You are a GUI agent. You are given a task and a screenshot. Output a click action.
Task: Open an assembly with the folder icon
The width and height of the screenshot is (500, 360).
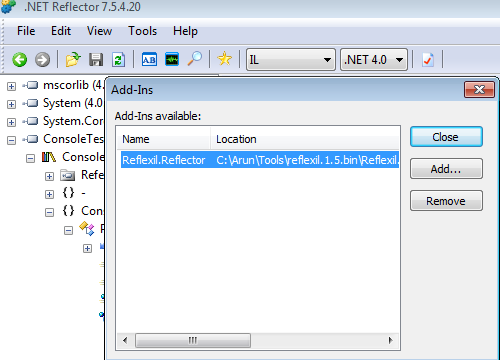click(x=73, y=60)
